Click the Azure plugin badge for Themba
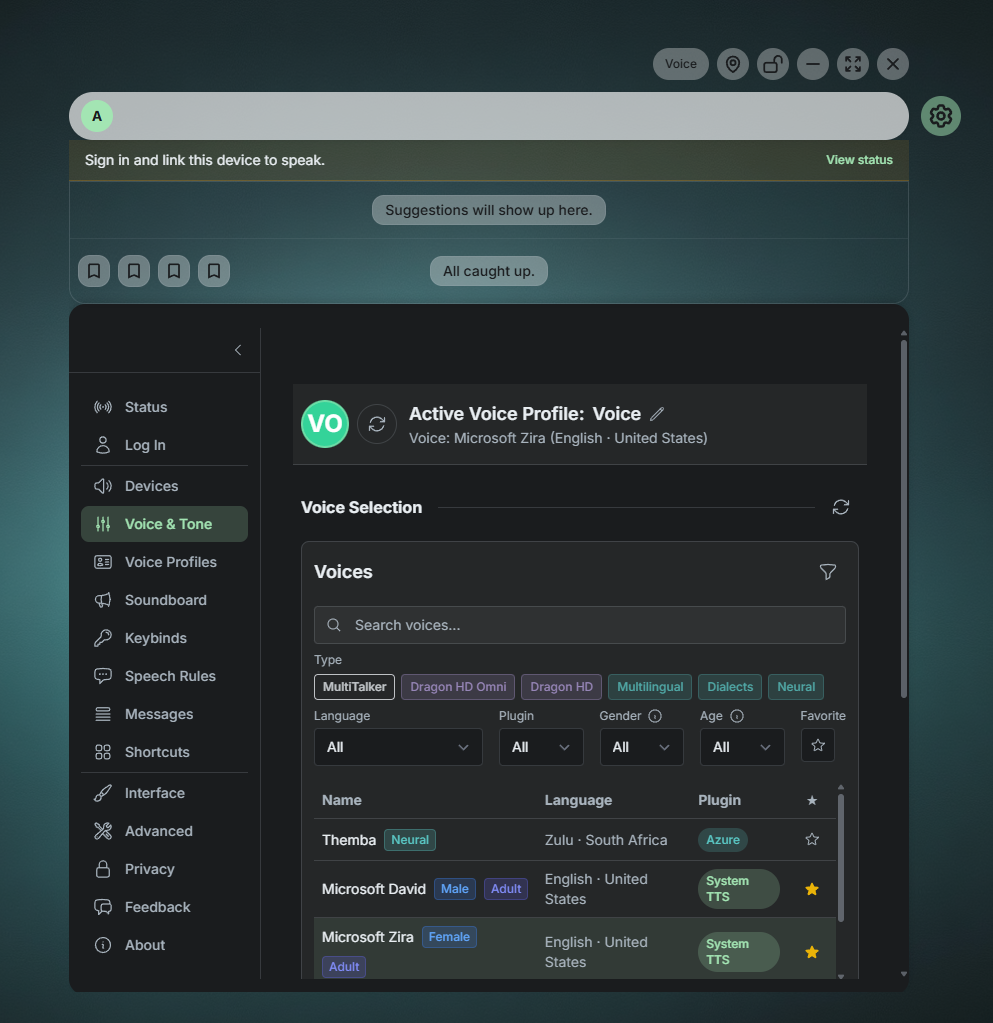 point(723,840)
